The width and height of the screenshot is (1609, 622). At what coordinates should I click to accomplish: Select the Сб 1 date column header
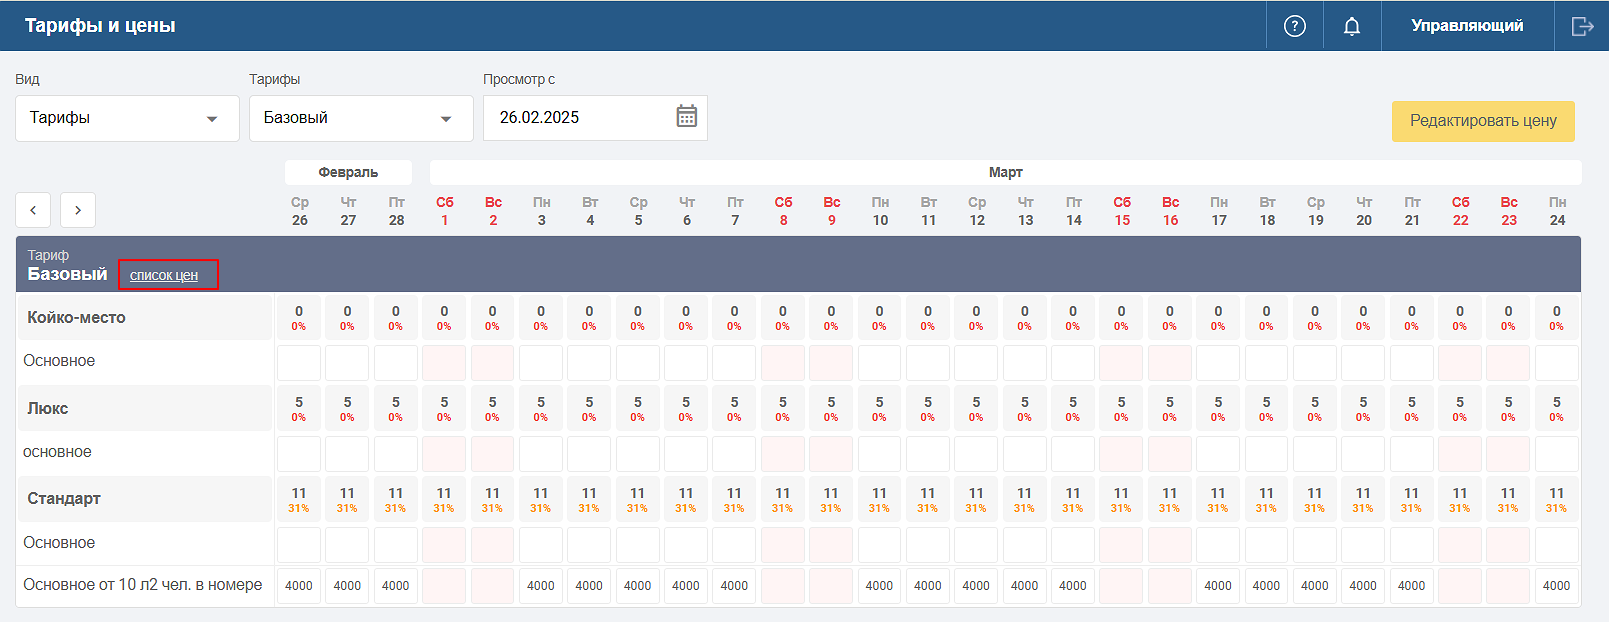(445, 211)
